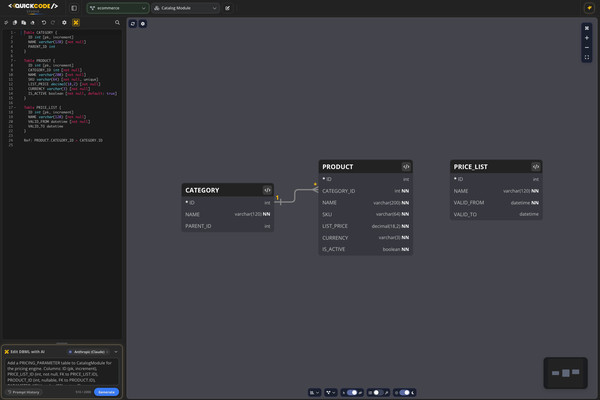Toggle the light/dark theme switch

(x=404, y=392)
